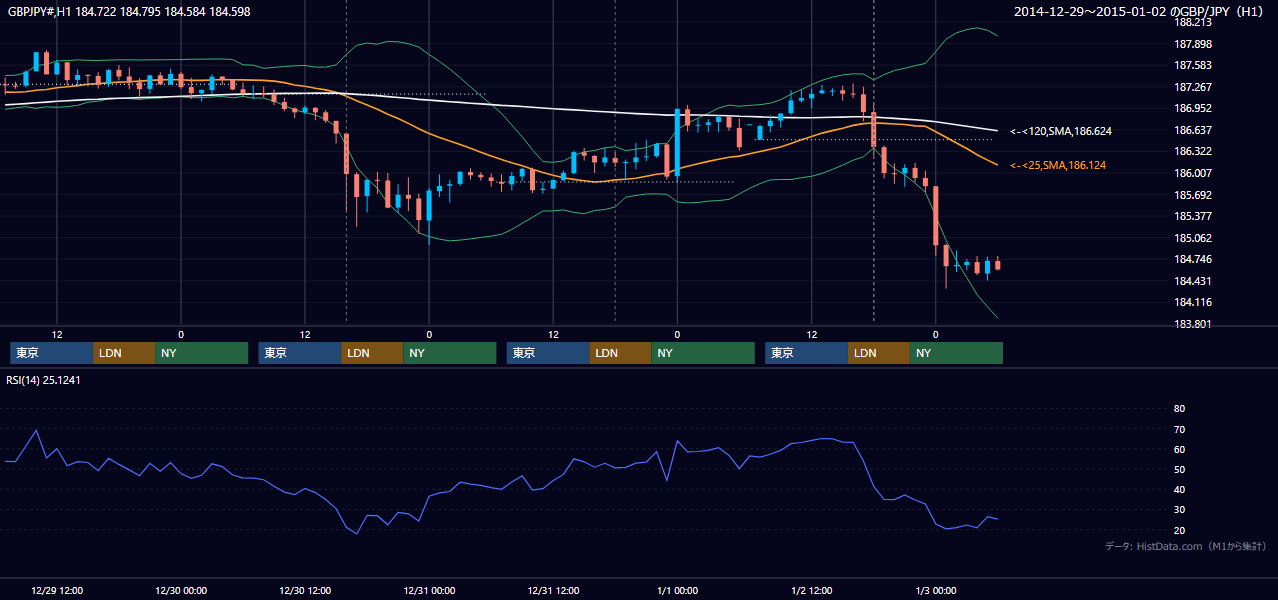
Task: Click the 12/30 12:00 time label
Action: pos(305,591)
